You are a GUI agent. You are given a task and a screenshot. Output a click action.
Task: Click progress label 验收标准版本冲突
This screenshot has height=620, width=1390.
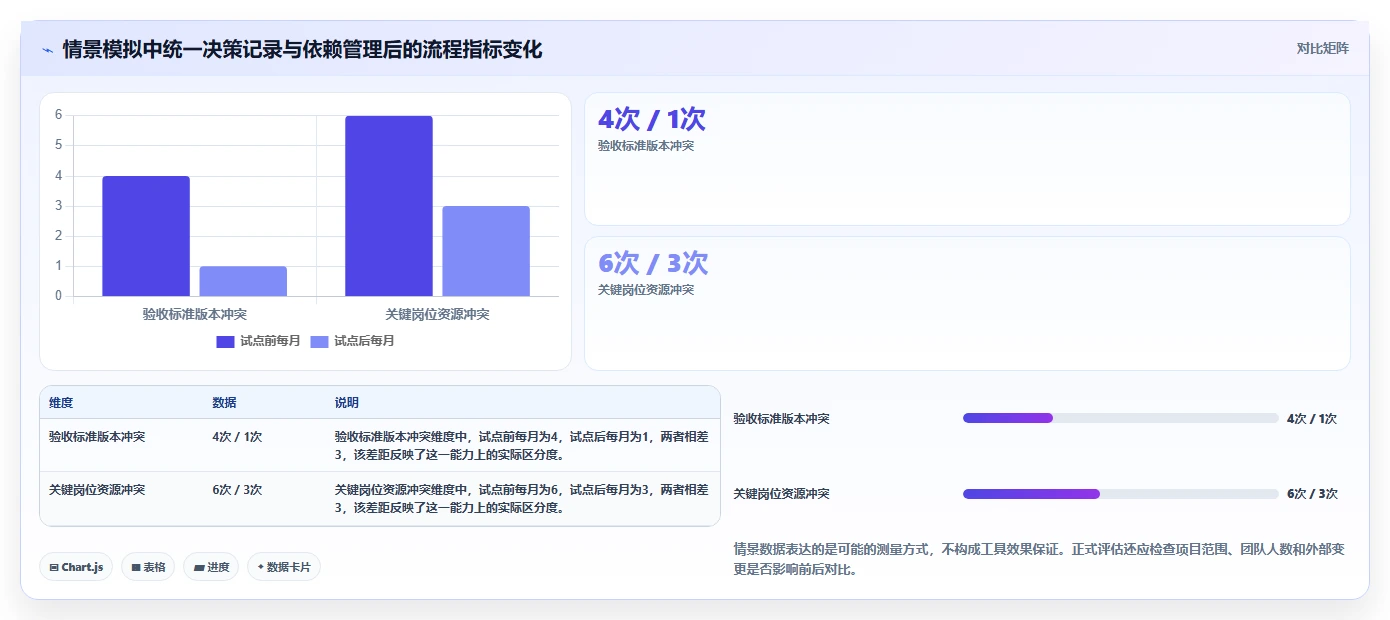point(782,419)
